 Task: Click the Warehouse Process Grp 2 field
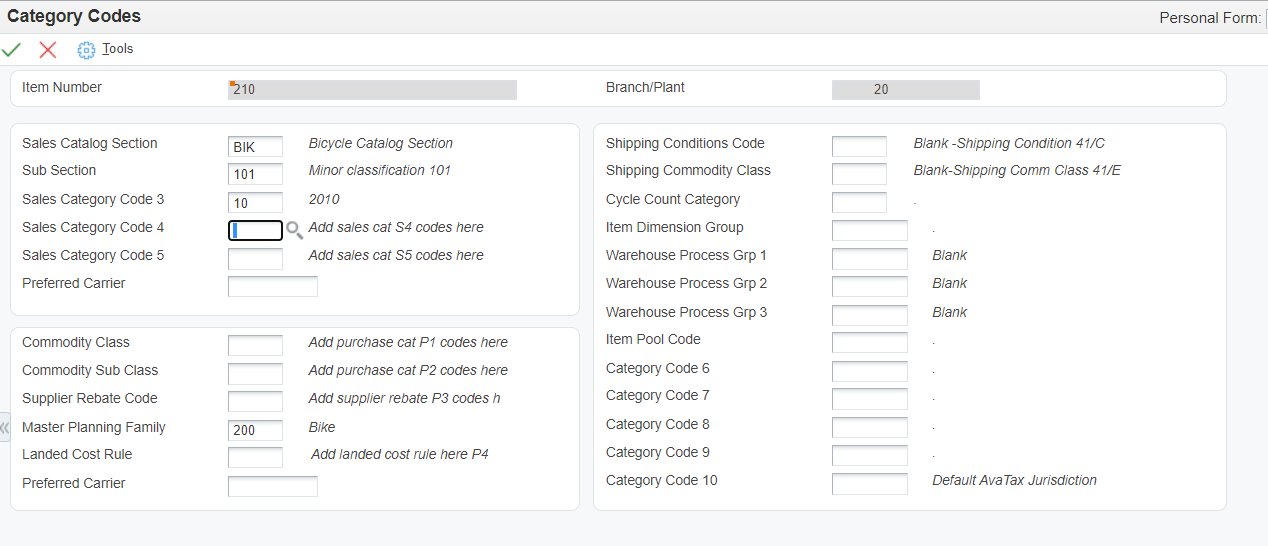870,287
